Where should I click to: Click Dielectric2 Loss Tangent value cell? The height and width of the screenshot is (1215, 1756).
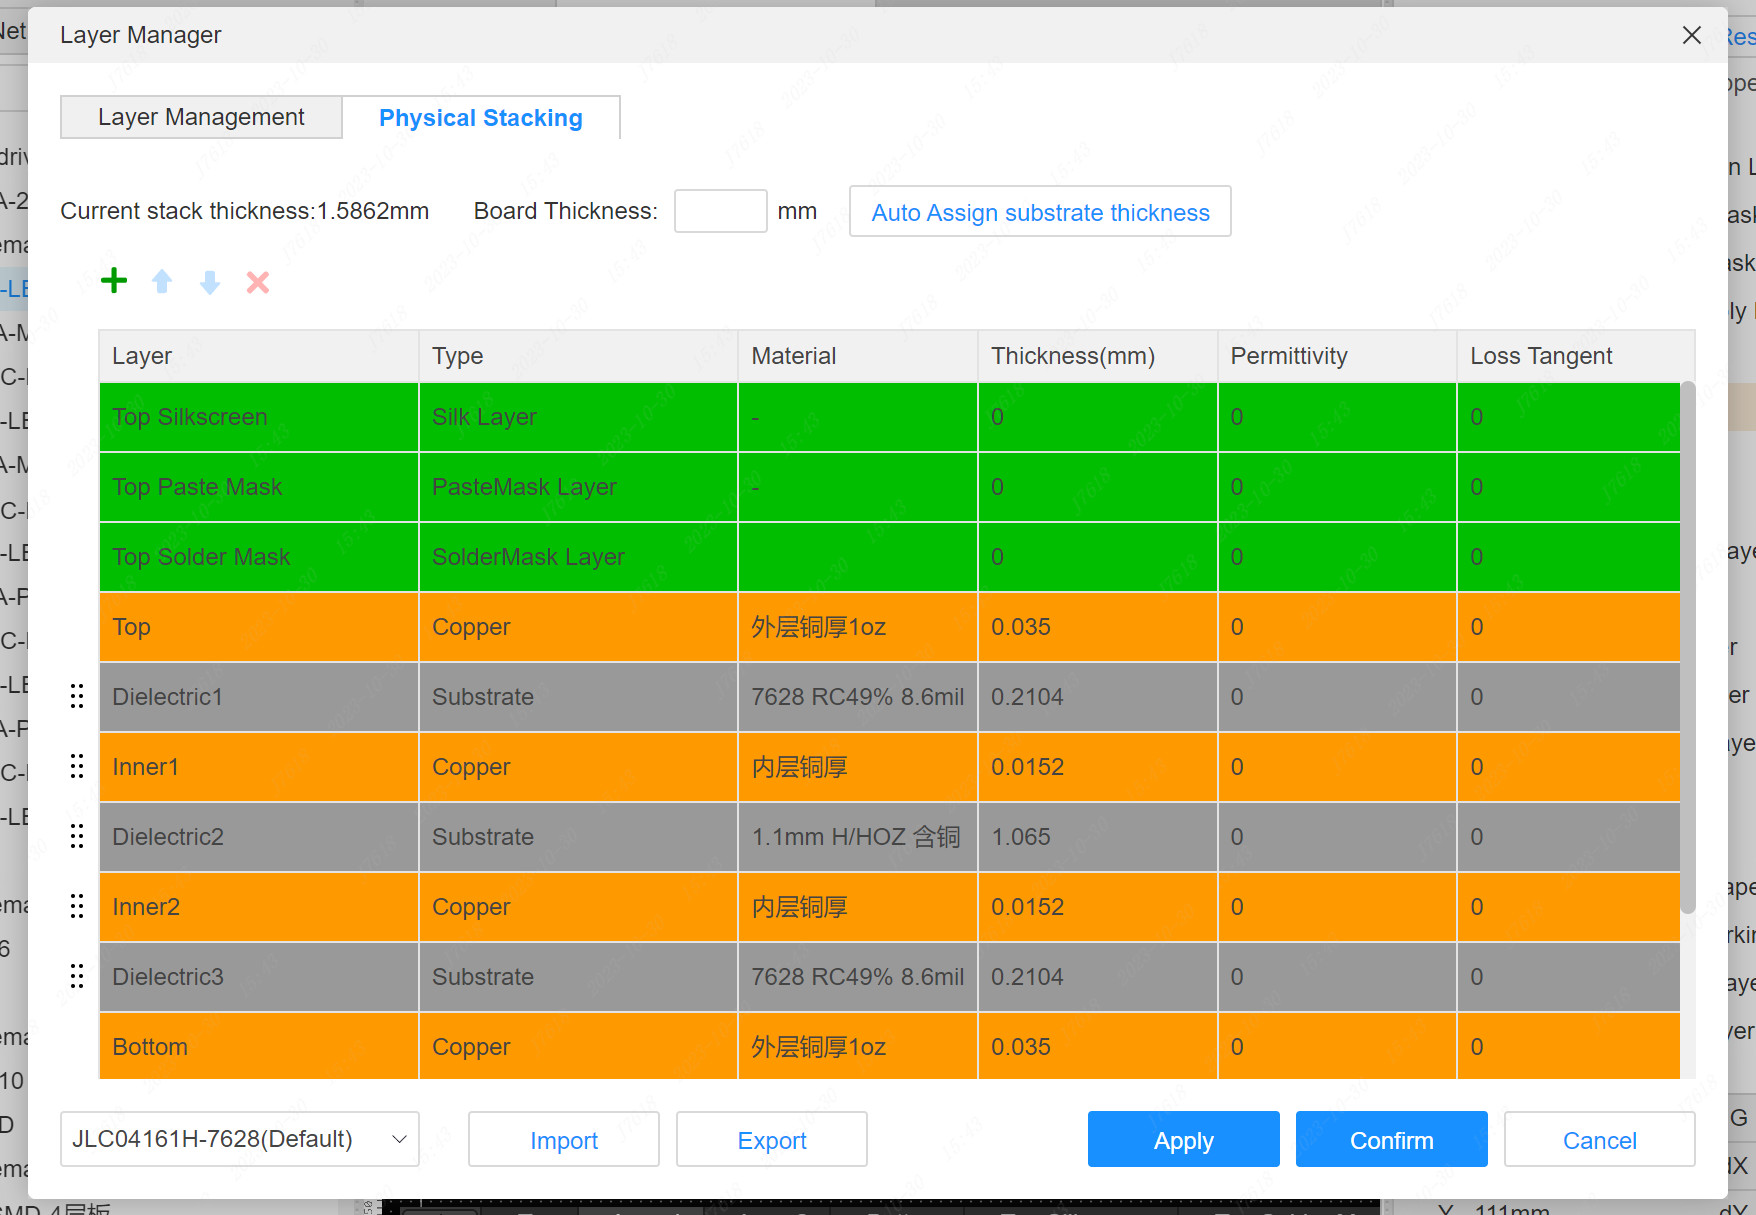click(1569, 837)
